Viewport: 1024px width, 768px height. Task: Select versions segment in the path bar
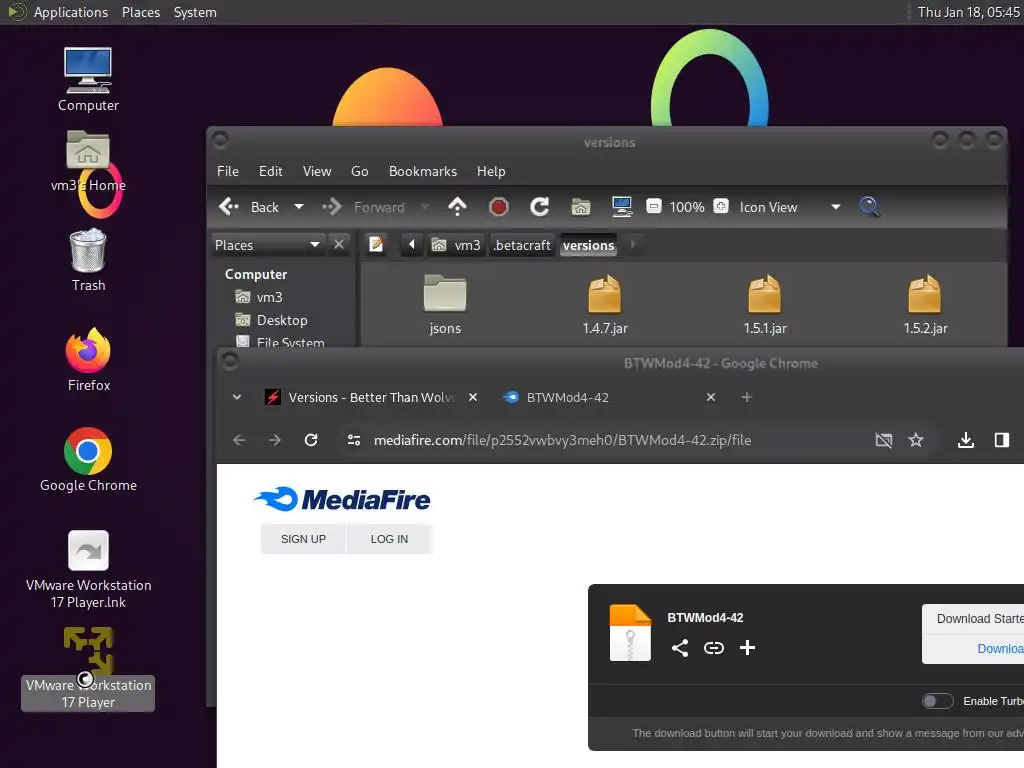(x=588, y=245)
